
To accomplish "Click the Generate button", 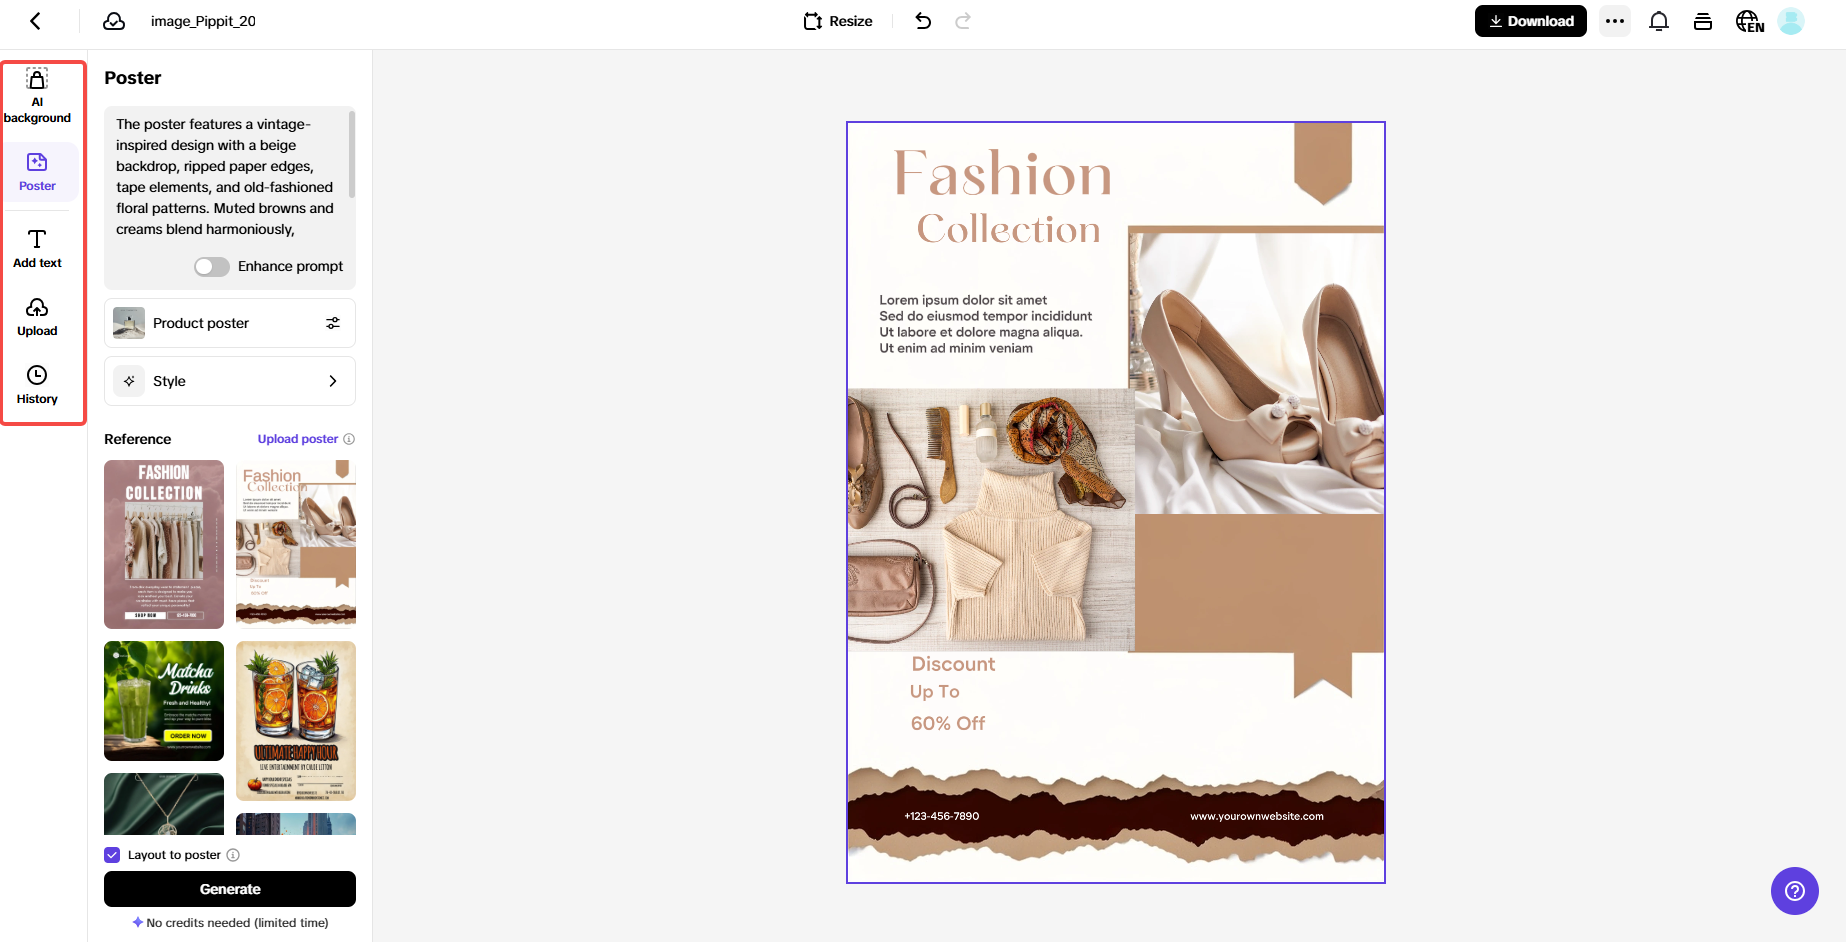I will point(230,889).
